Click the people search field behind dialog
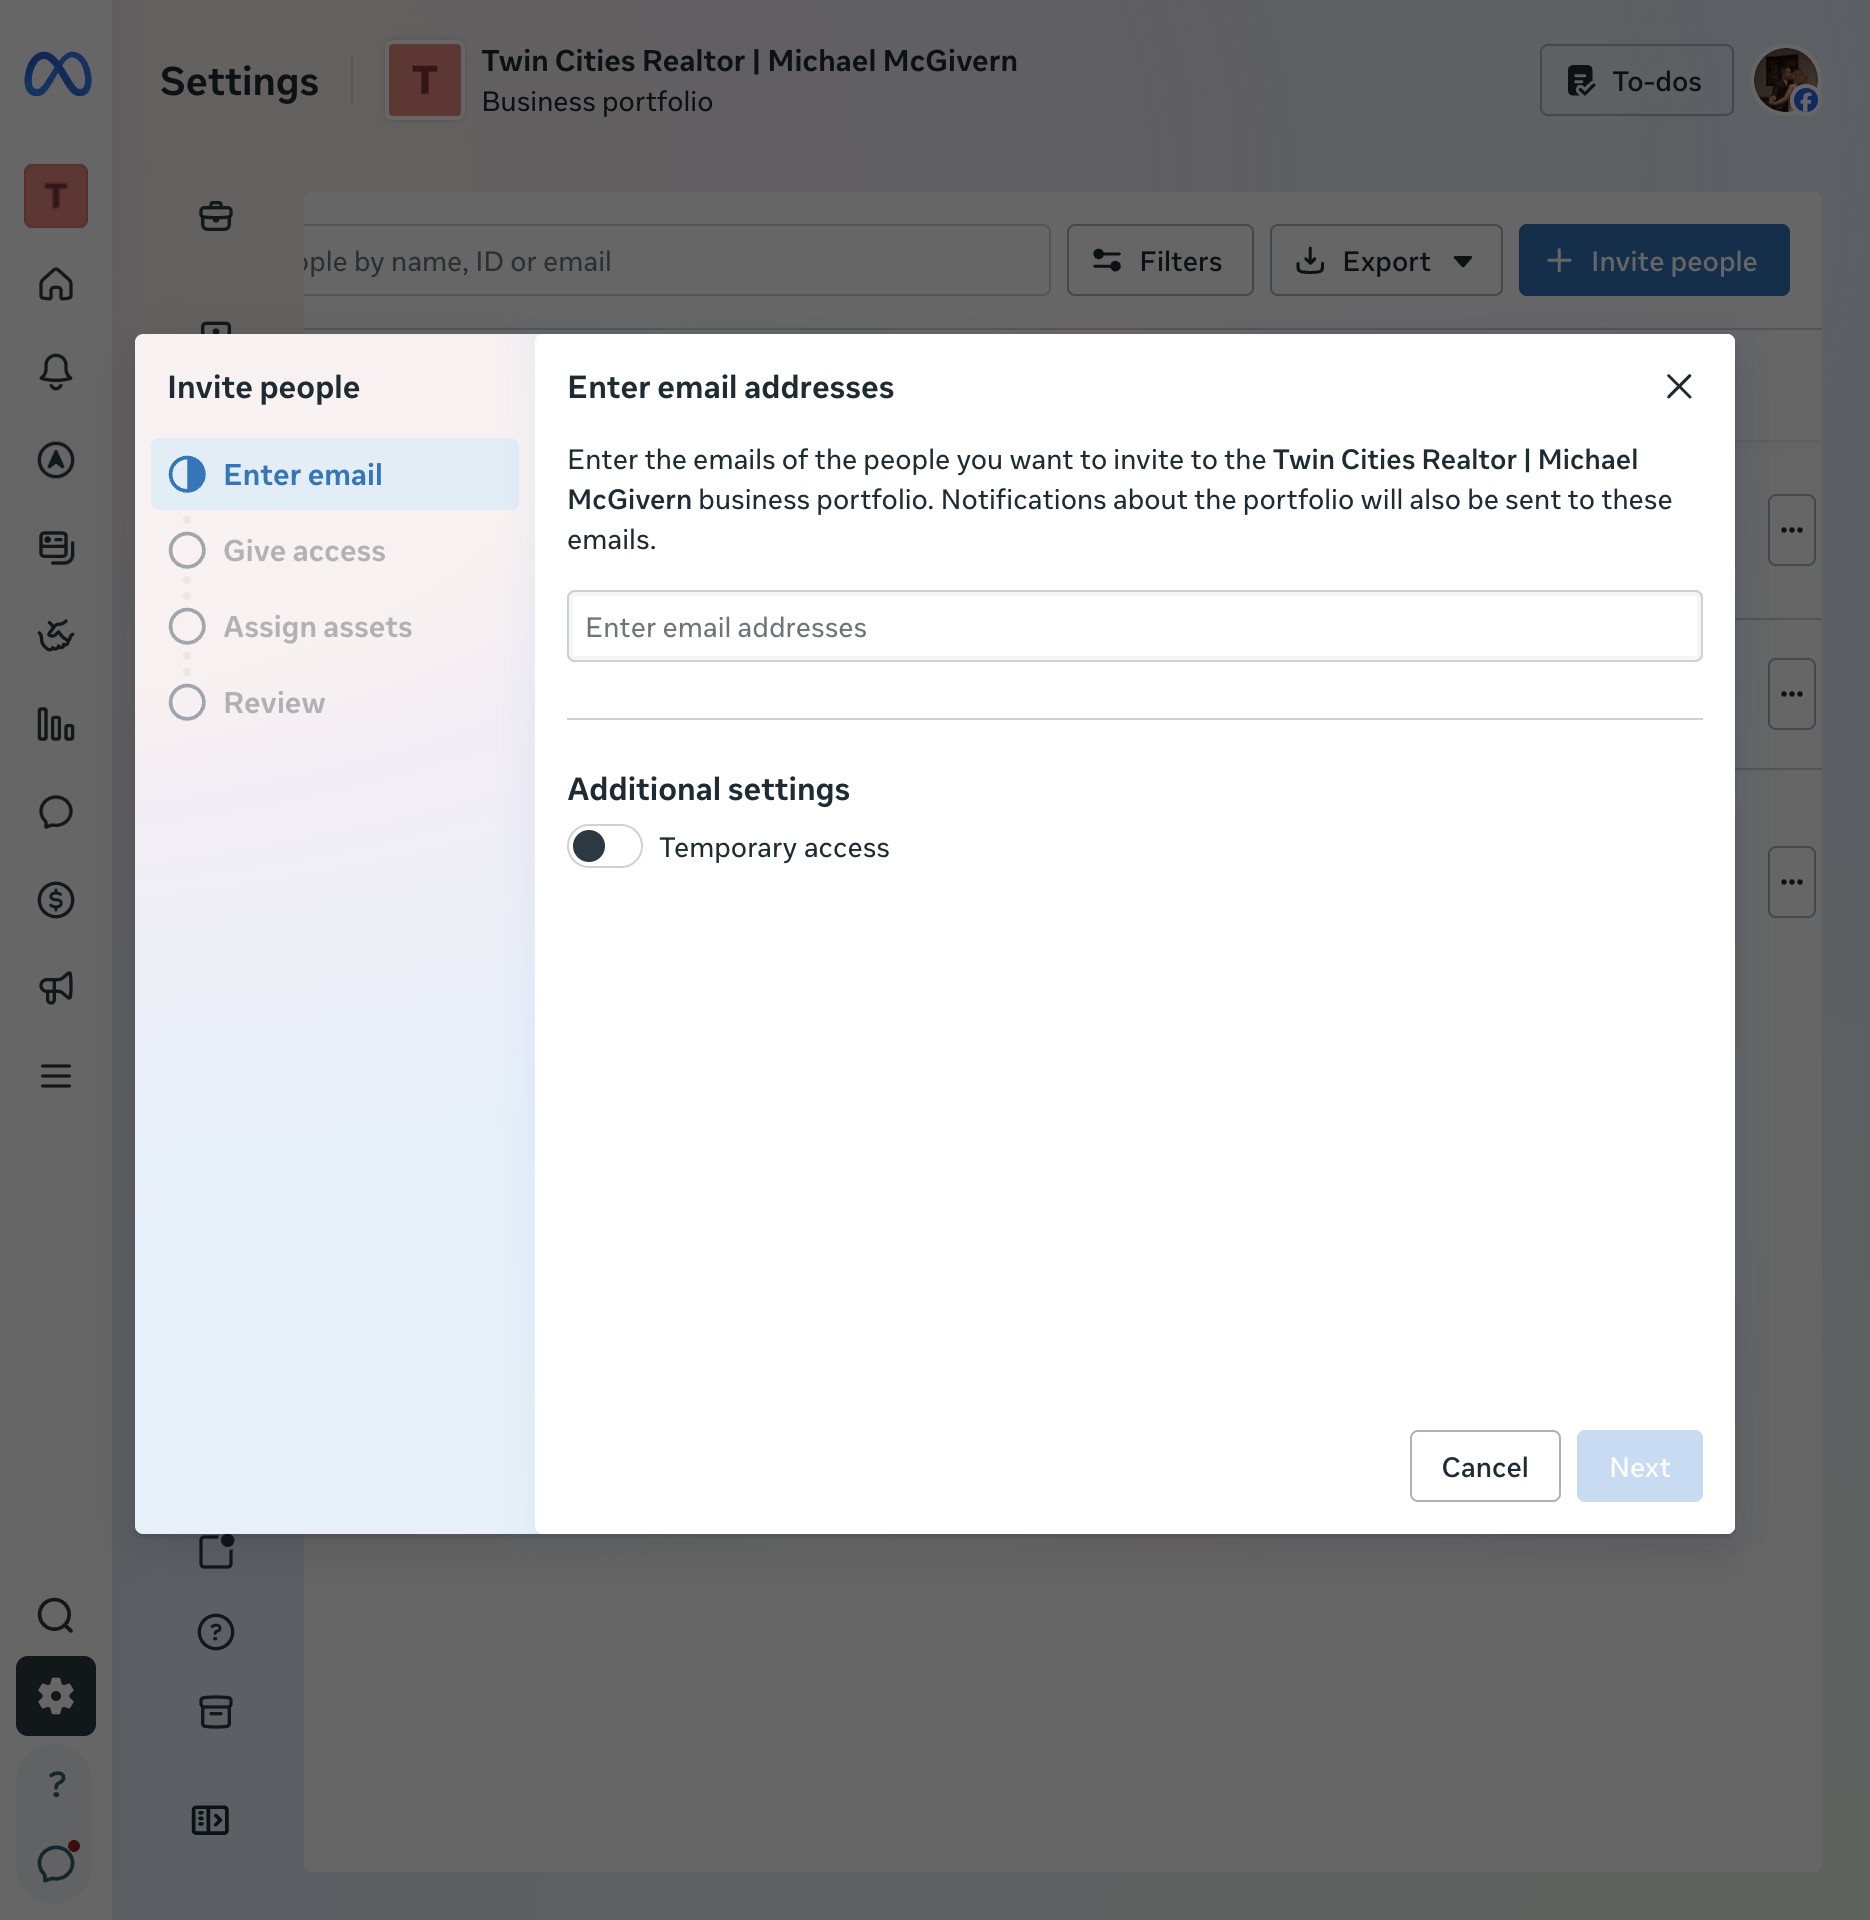 [x=677, y=261]
